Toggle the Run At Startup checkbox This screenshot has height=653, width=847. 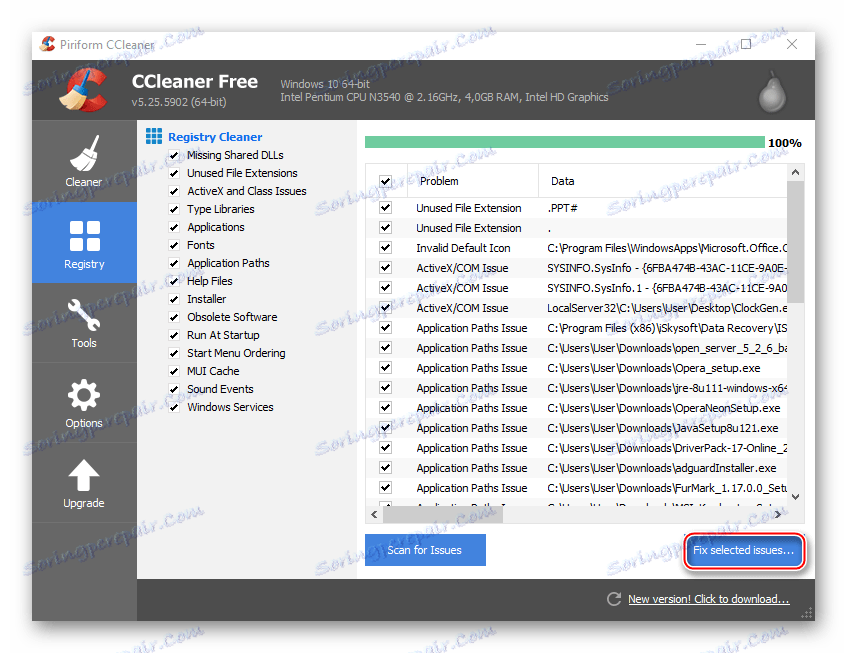(174, 335)
